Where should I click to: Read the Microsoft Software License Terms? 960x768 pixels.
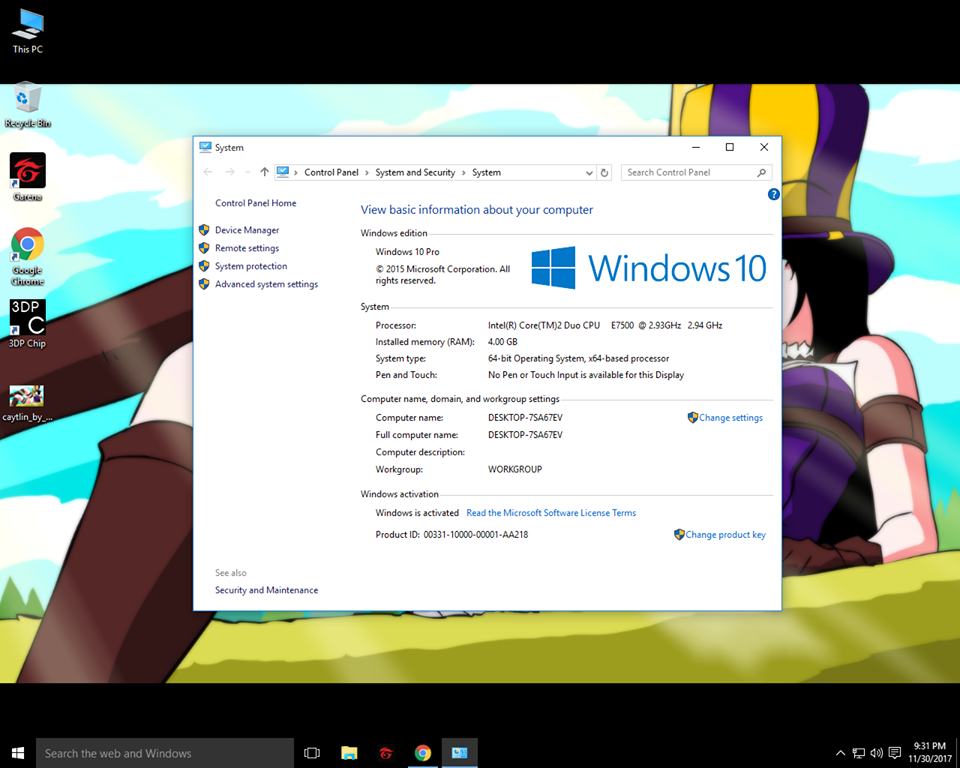pyautogui.click(x=551, y=513)
